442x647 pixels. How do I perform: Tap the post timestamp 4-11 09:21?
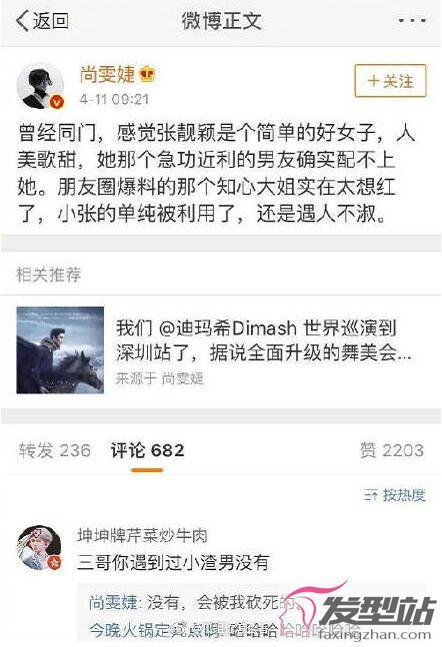tap(114, 99)
